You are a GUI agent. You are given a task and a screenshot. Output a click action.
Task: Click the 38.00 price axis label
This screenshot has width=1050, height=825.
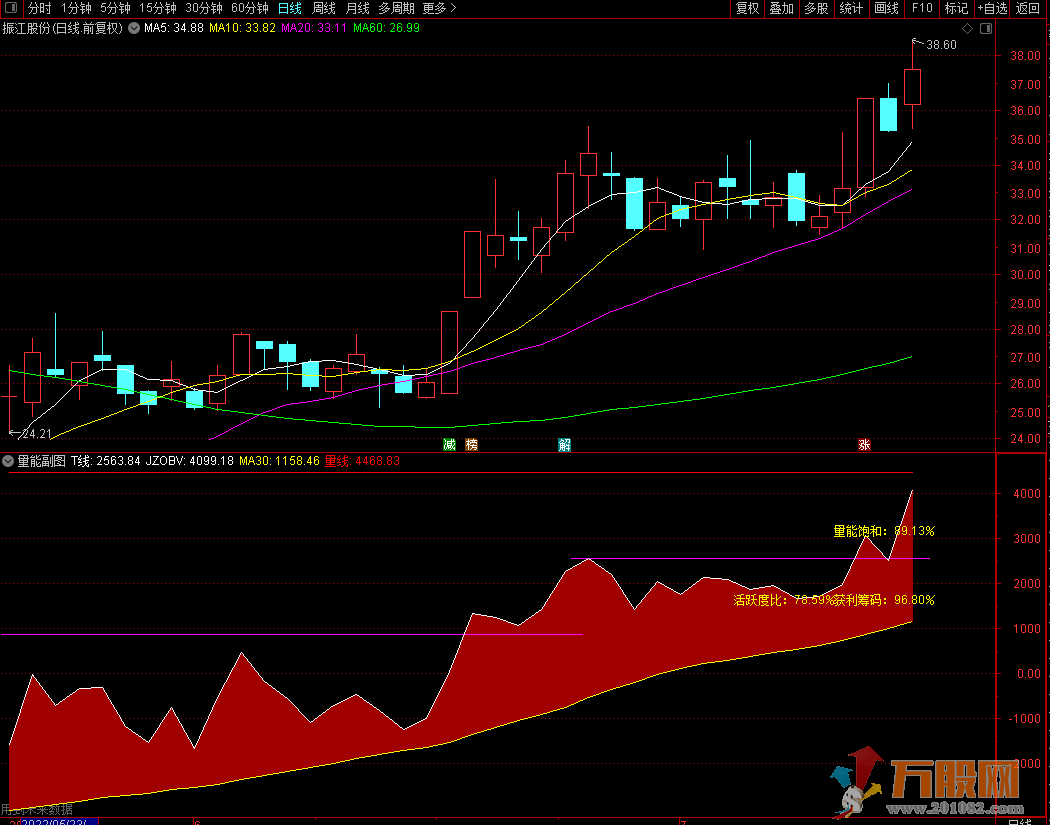[1025, 56]
